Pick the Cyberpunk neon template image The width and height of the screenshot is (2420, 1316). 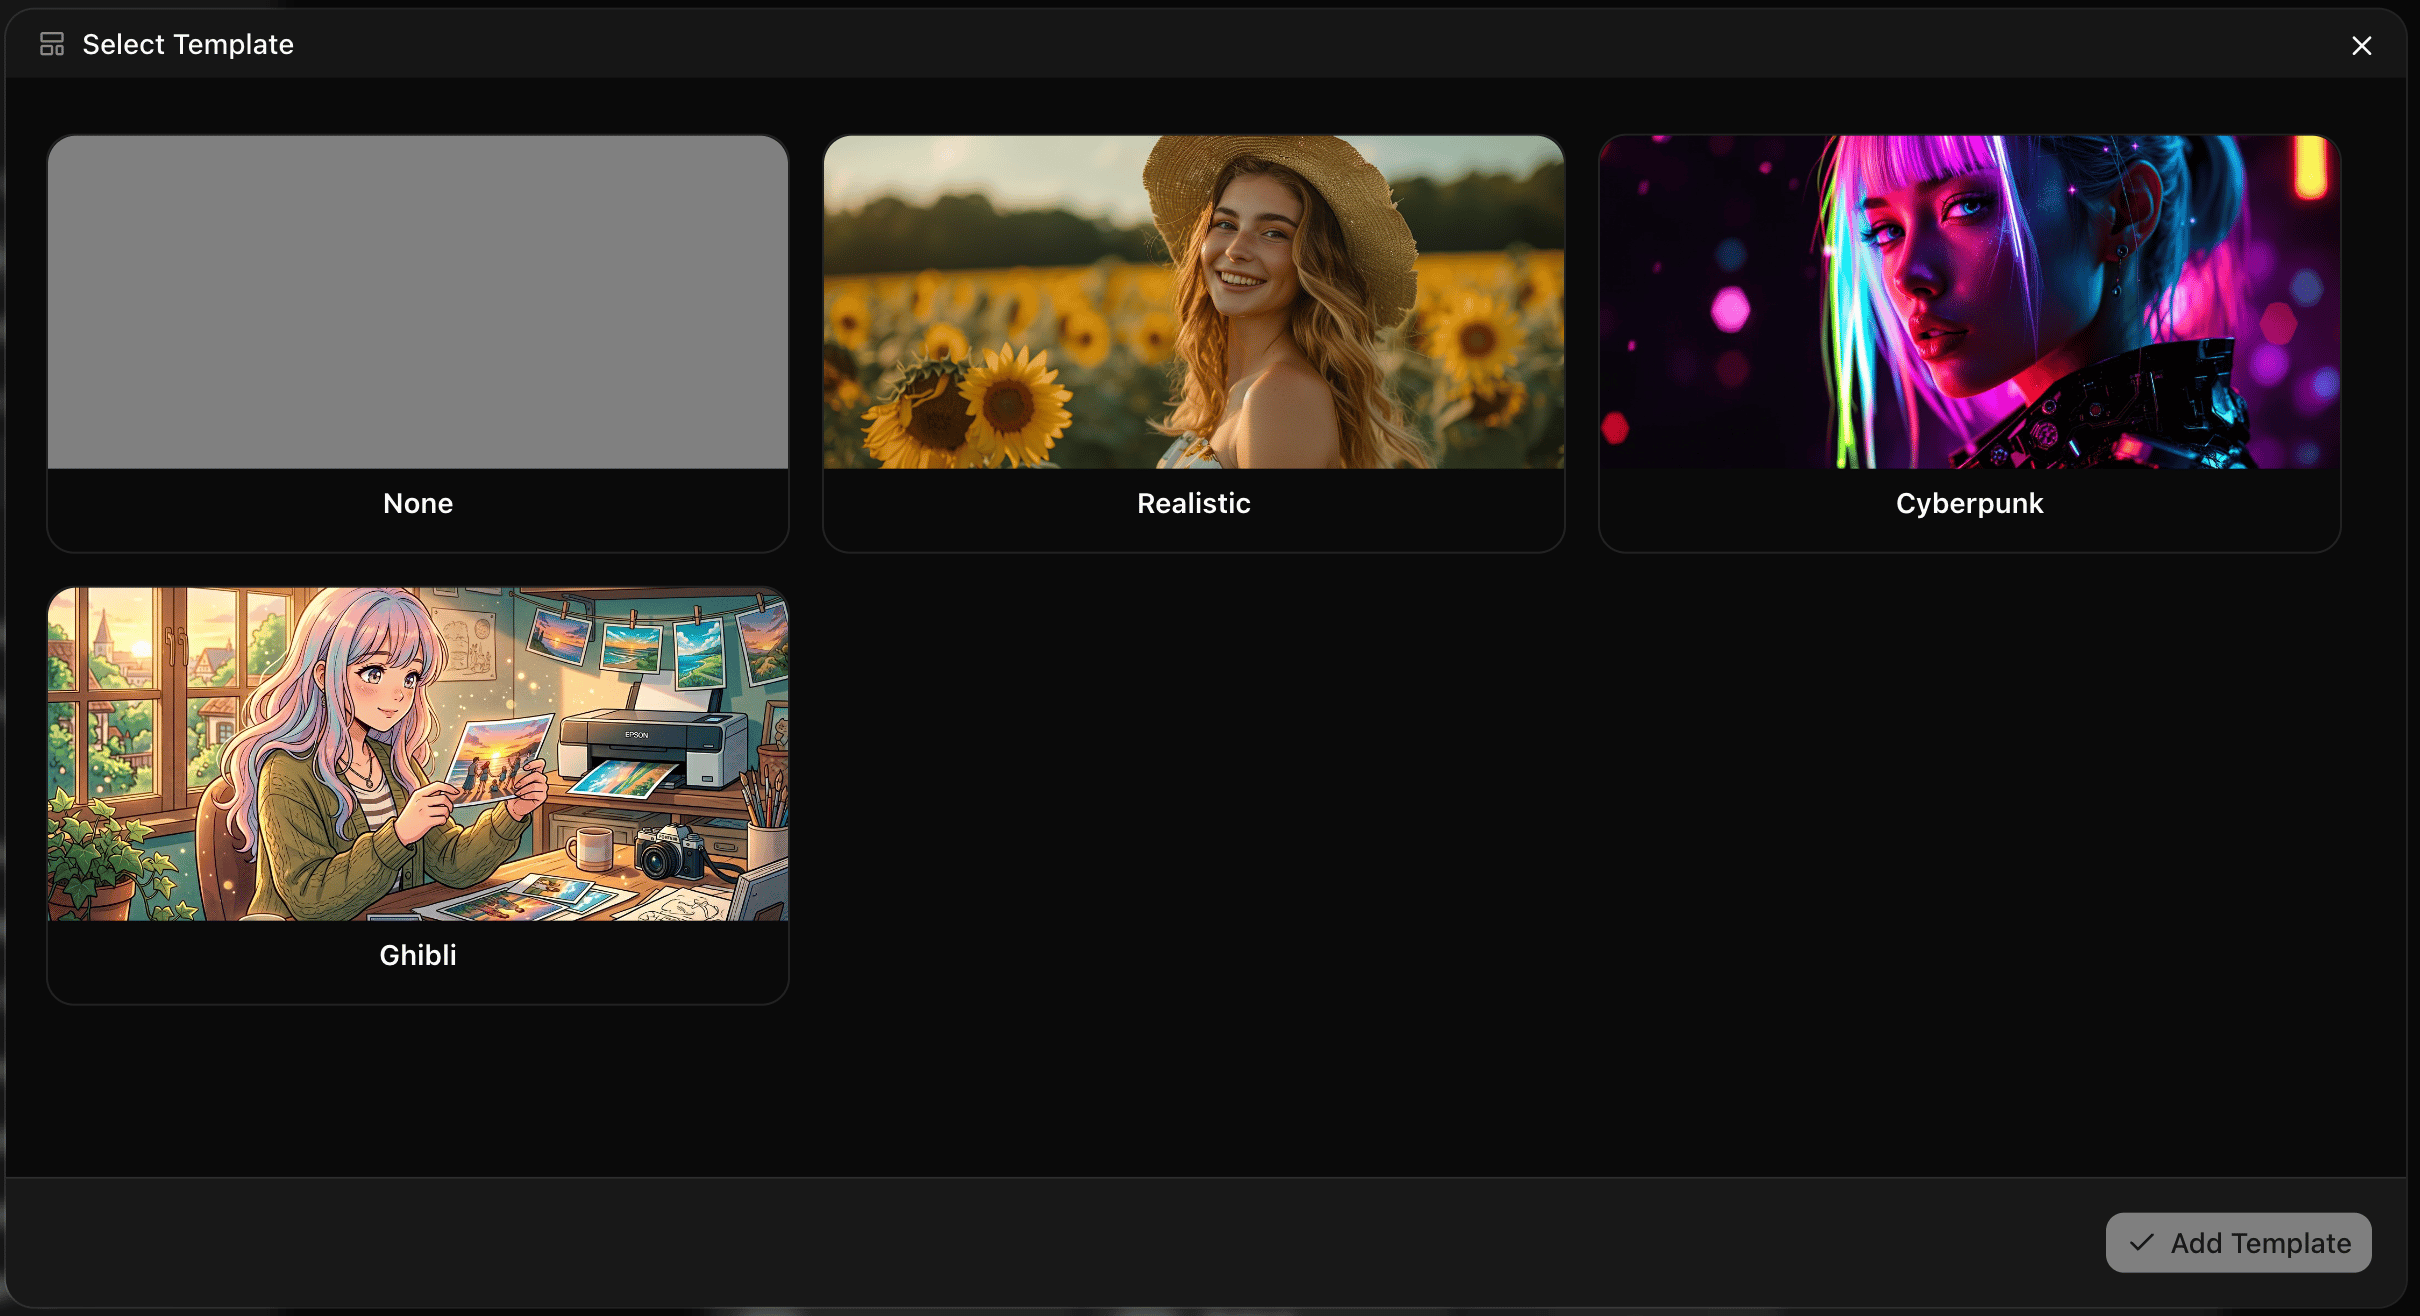pyautogui.click(x=1969, y=302)
